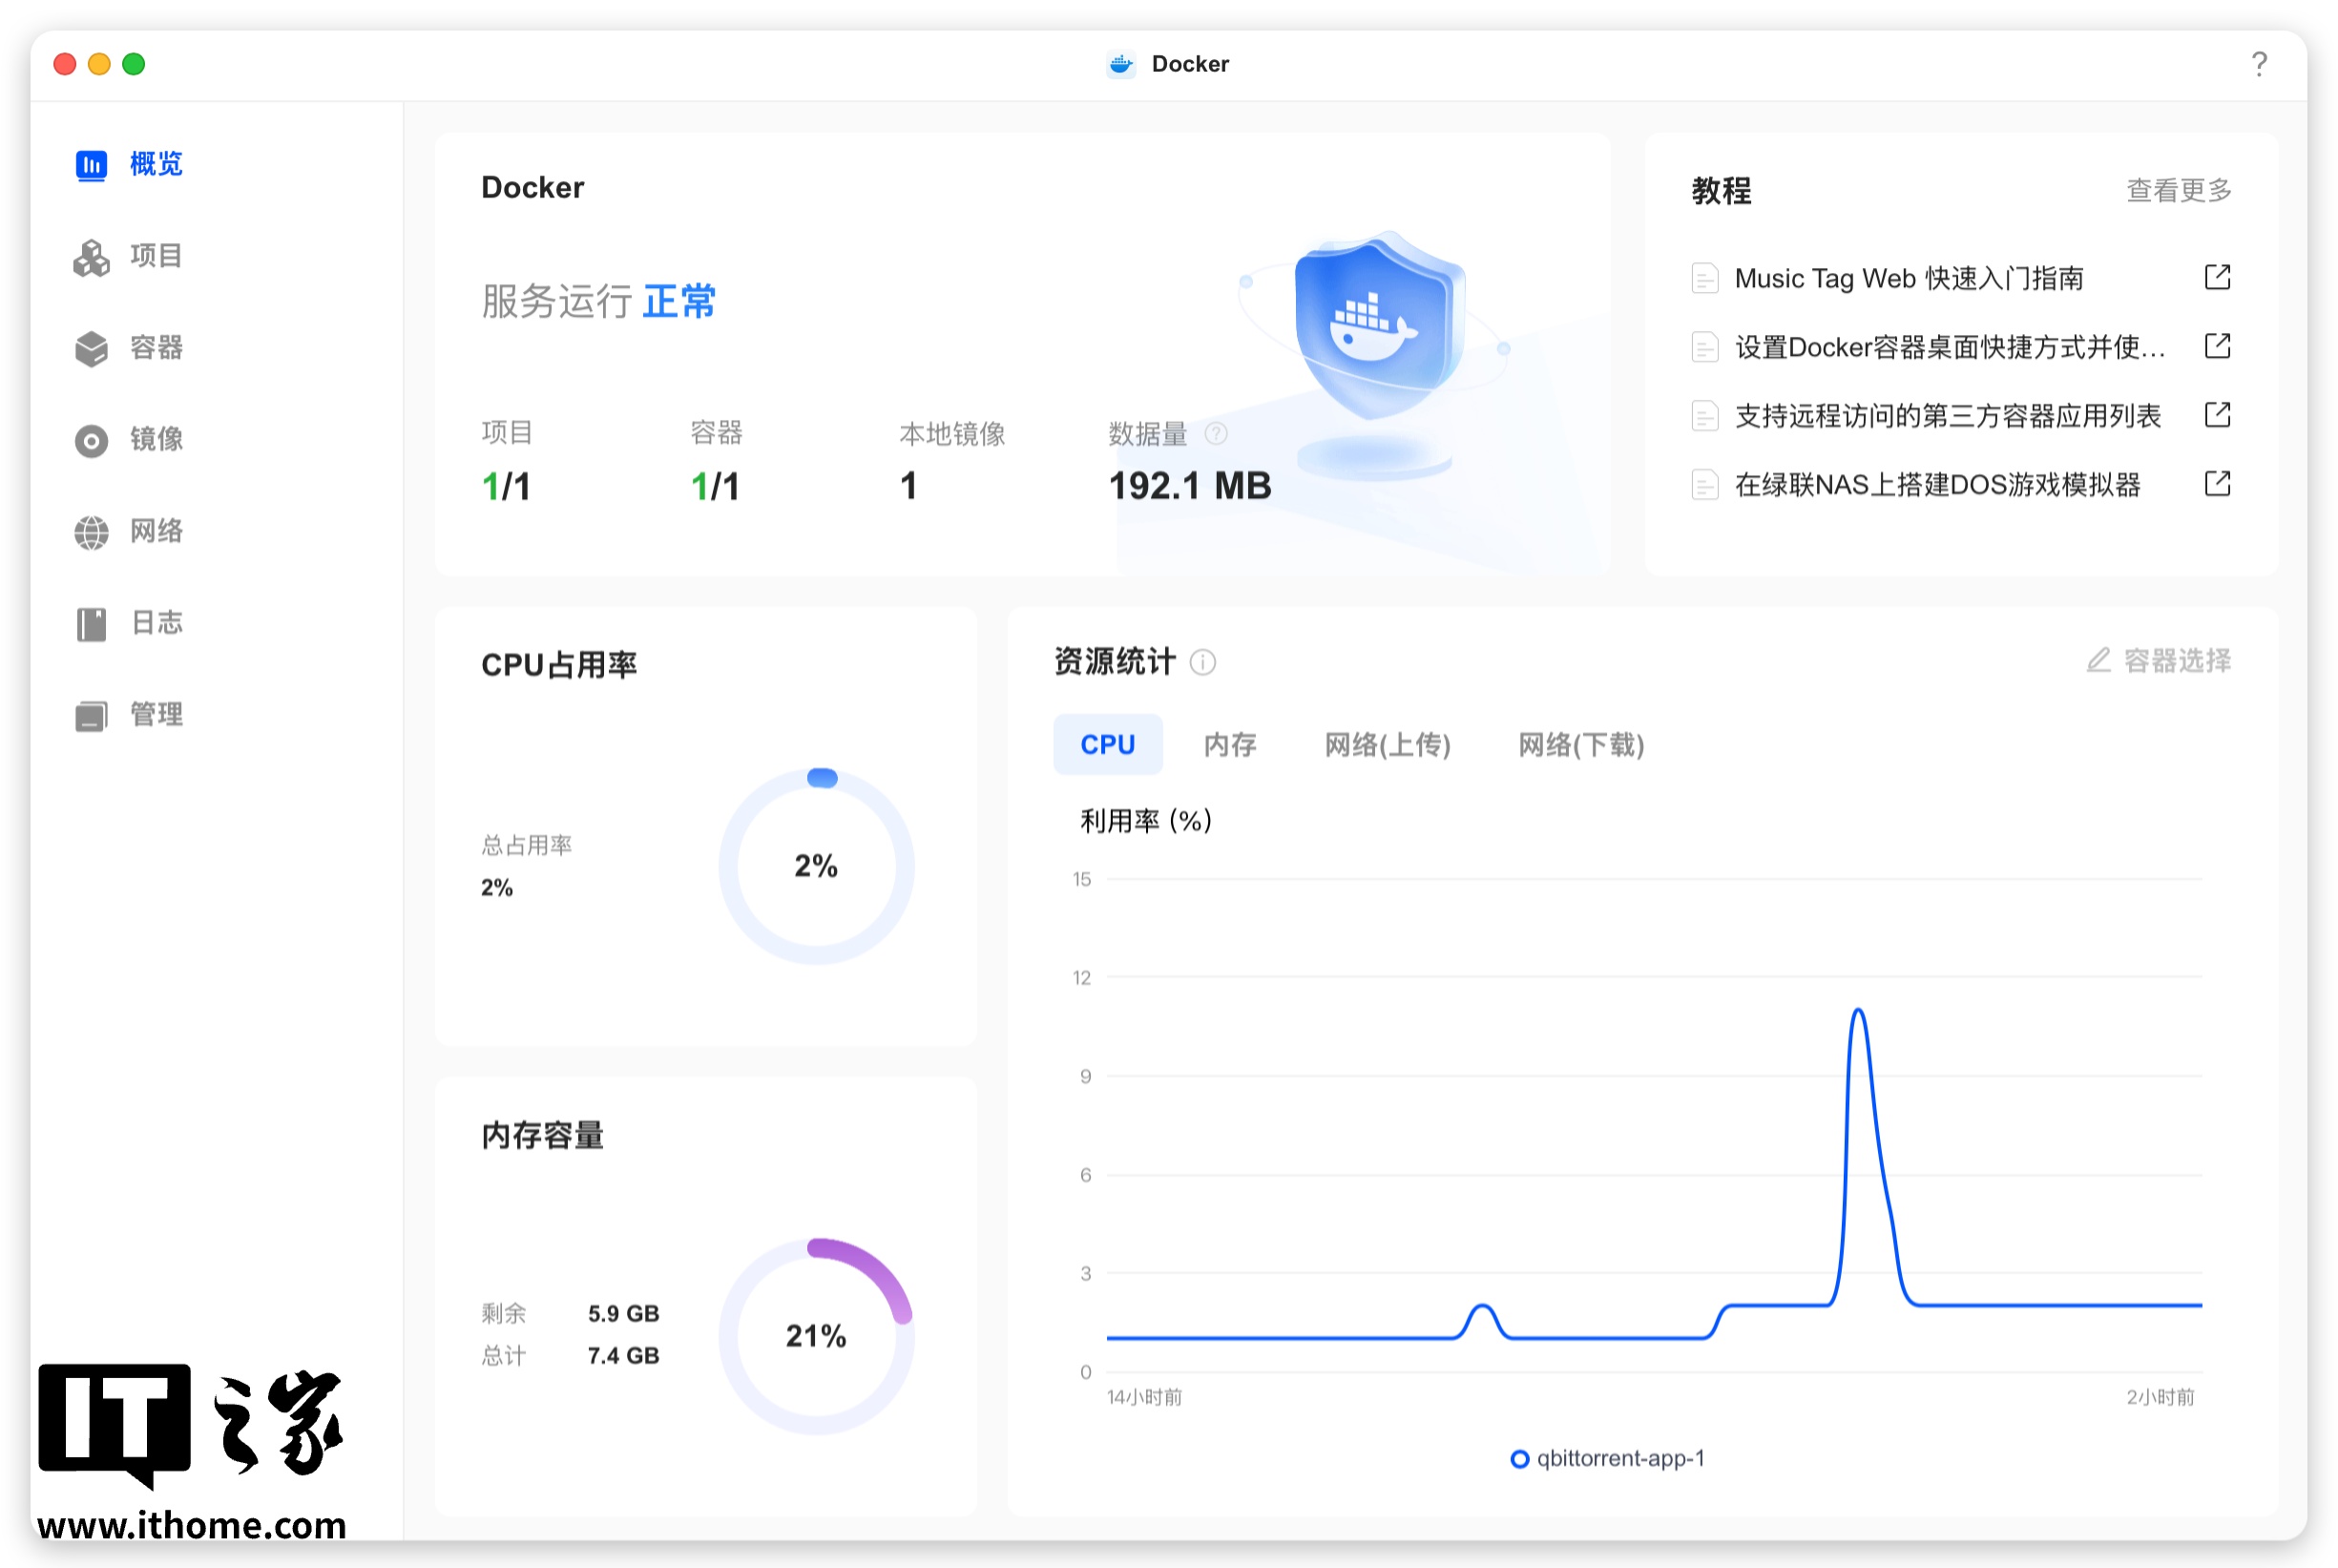Screen dimensions: 2338x1568
Task: Open the Music Tag Web 快速入门指南 tutorial
Action: pos(1908,279)
